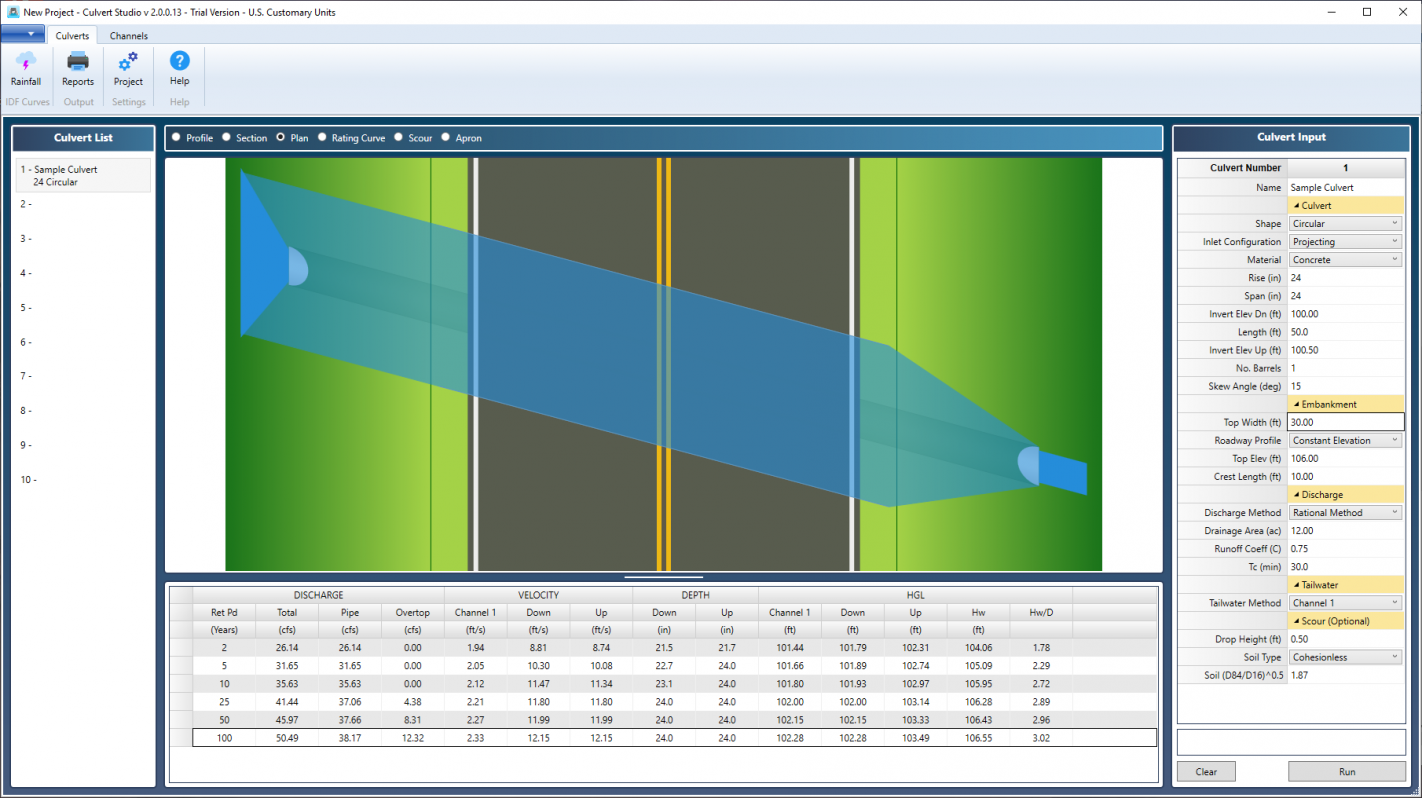
Task: Select the Culverts tab
Action: (72, 35)
